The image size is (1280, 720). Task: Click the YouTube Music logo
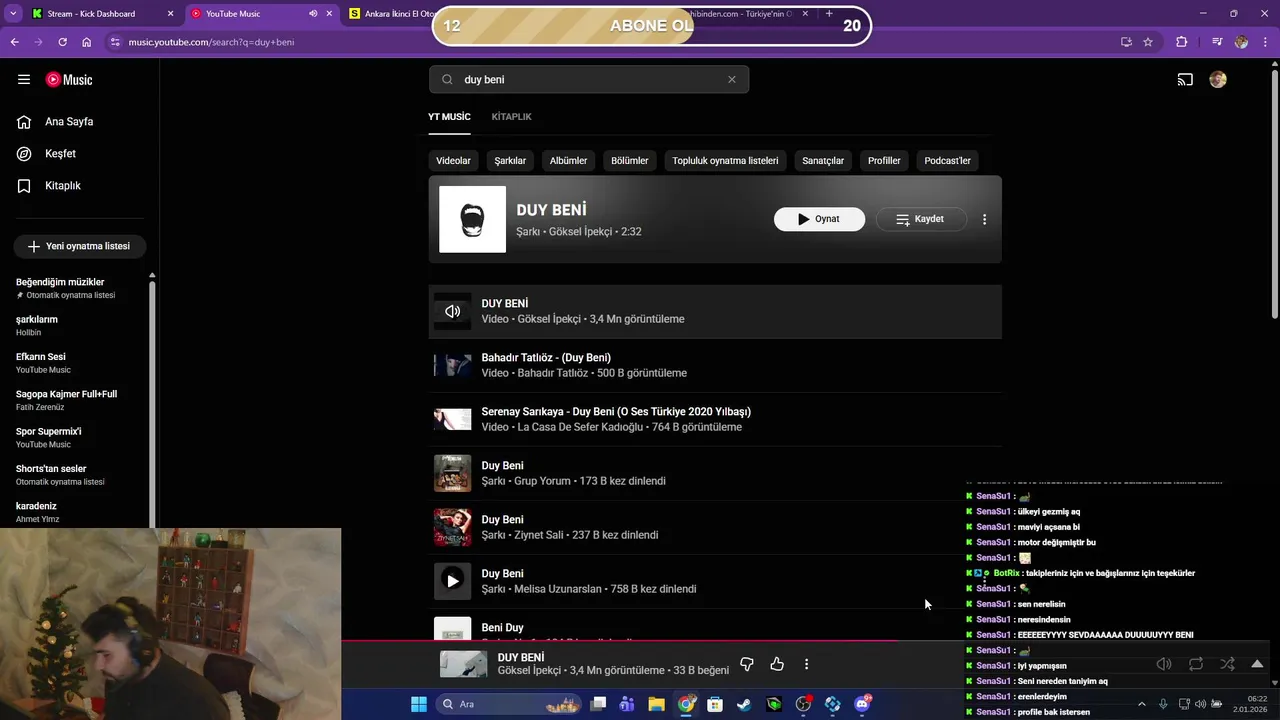point(69,80)
